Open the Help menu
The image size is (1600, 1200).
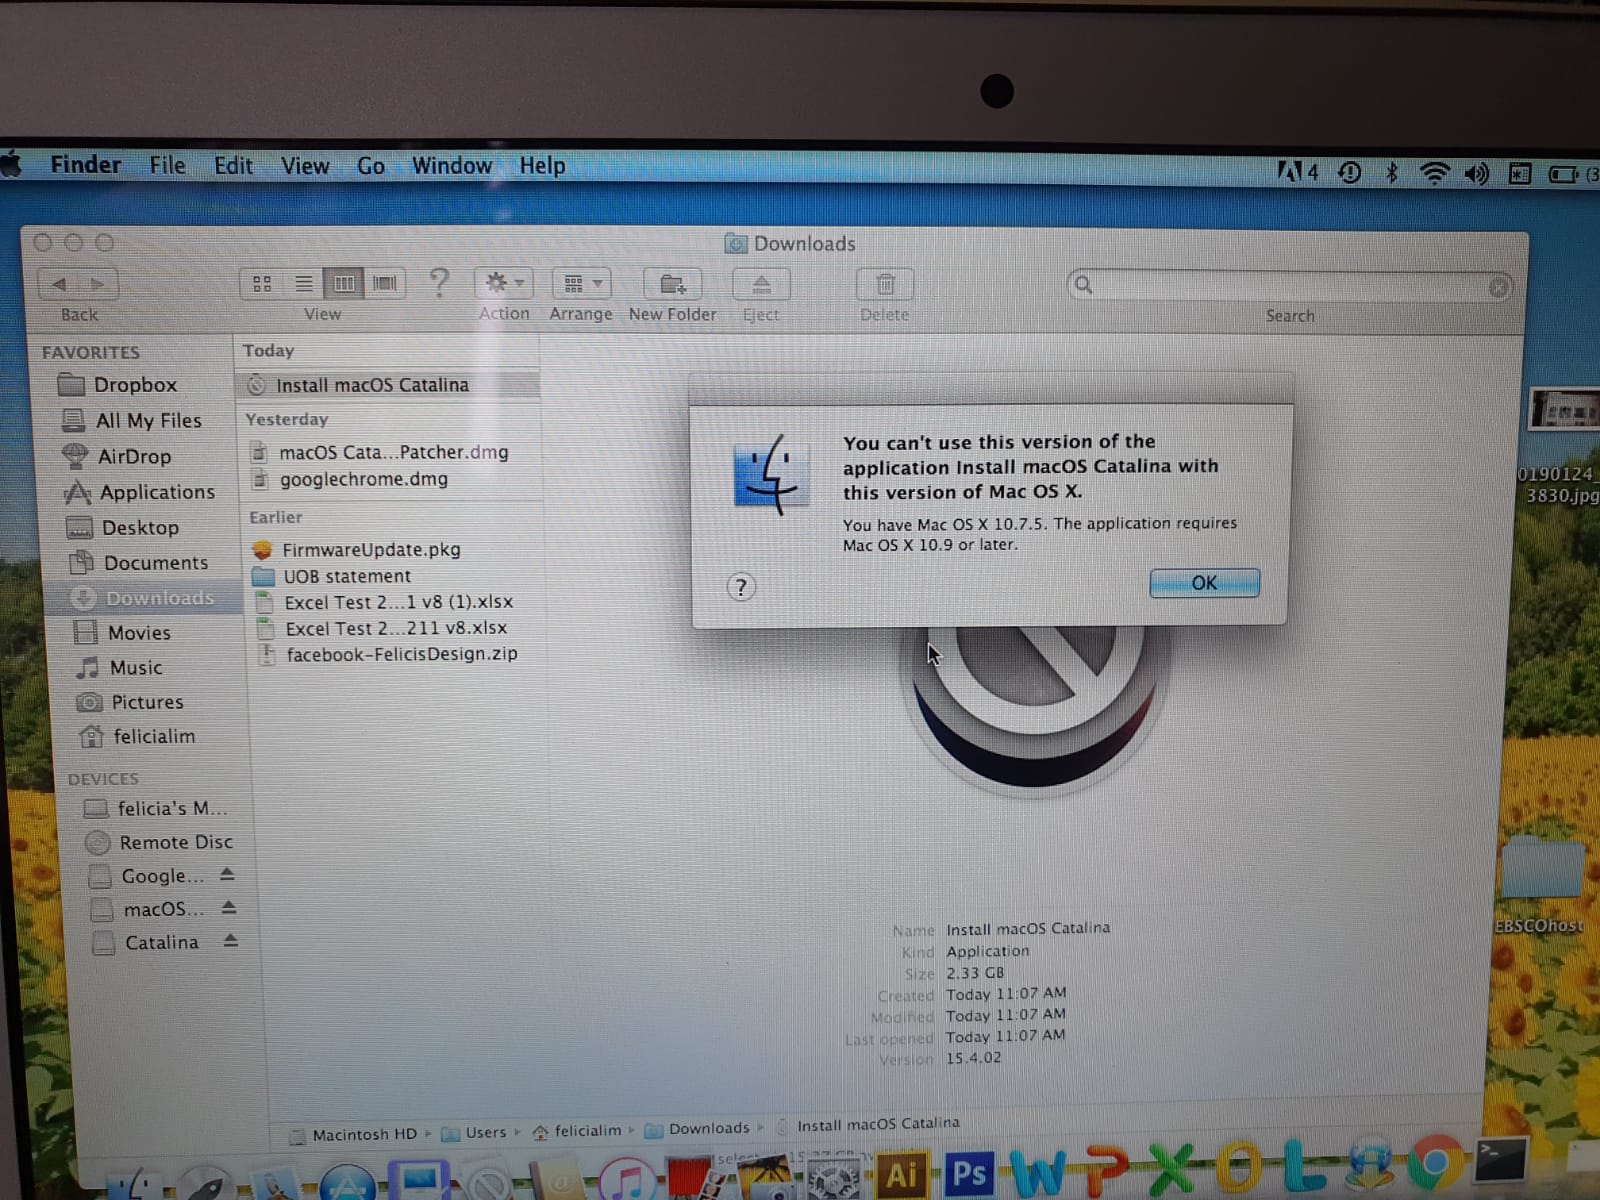(x=542, y=166)
